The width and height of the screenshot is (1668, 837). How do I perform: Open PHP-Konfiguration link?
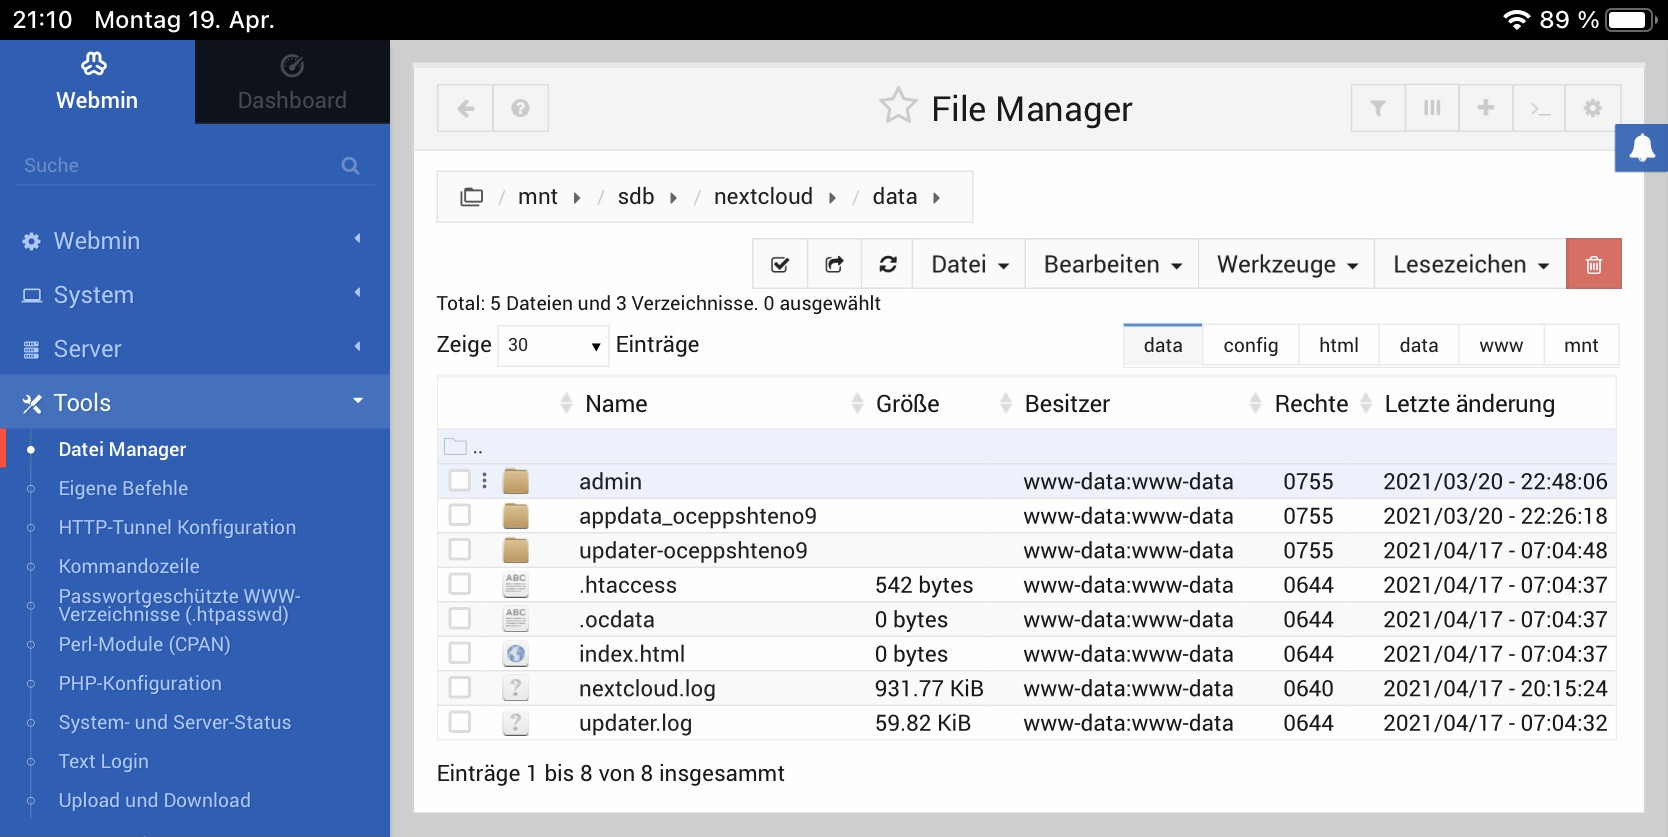click(x=140, y=683)
